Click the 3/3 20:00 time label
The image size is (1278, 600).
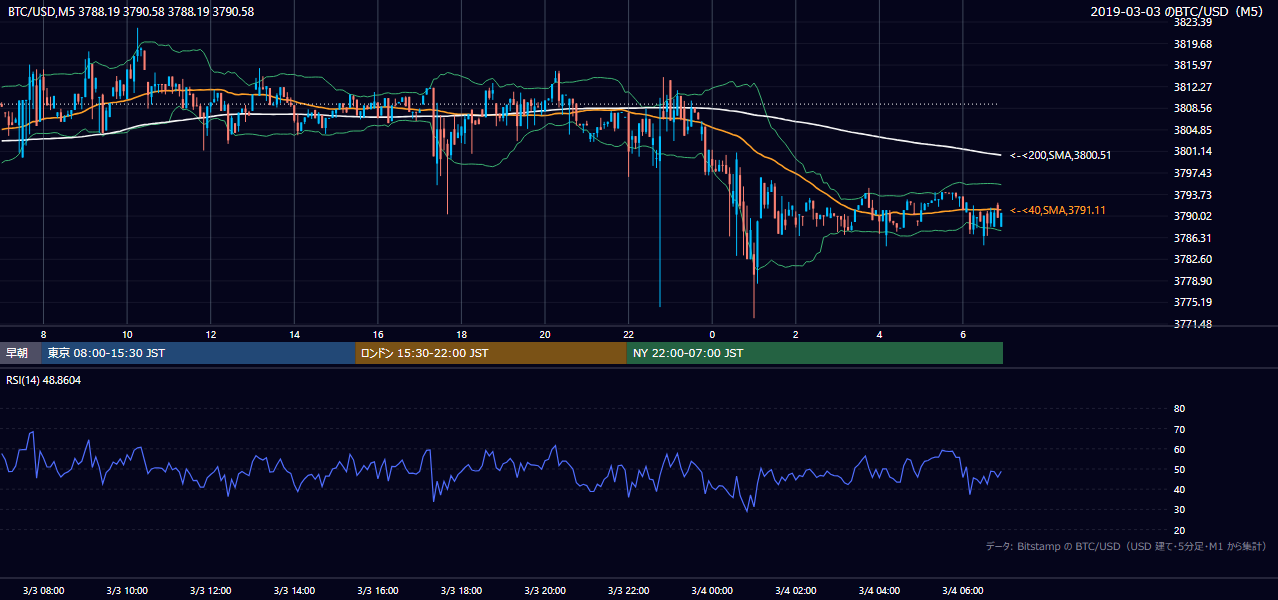pyautogui.click(x=545, y=590)
